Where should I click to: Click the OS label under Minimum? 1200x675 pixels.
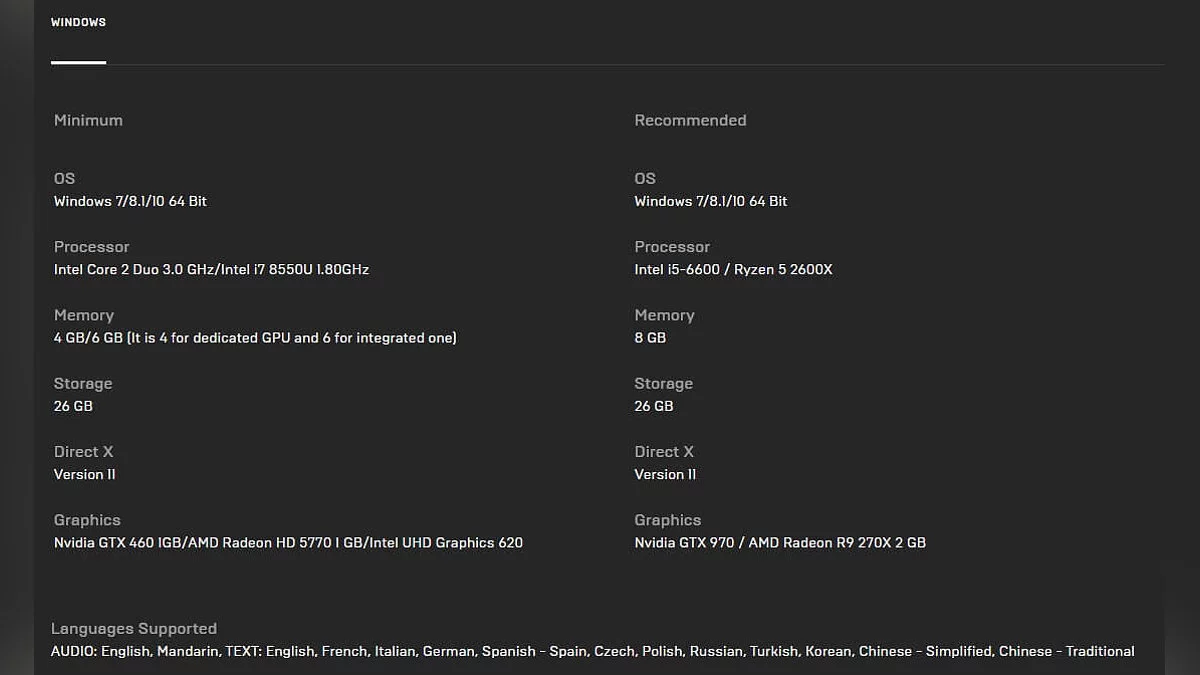click(x=64, y=178)
